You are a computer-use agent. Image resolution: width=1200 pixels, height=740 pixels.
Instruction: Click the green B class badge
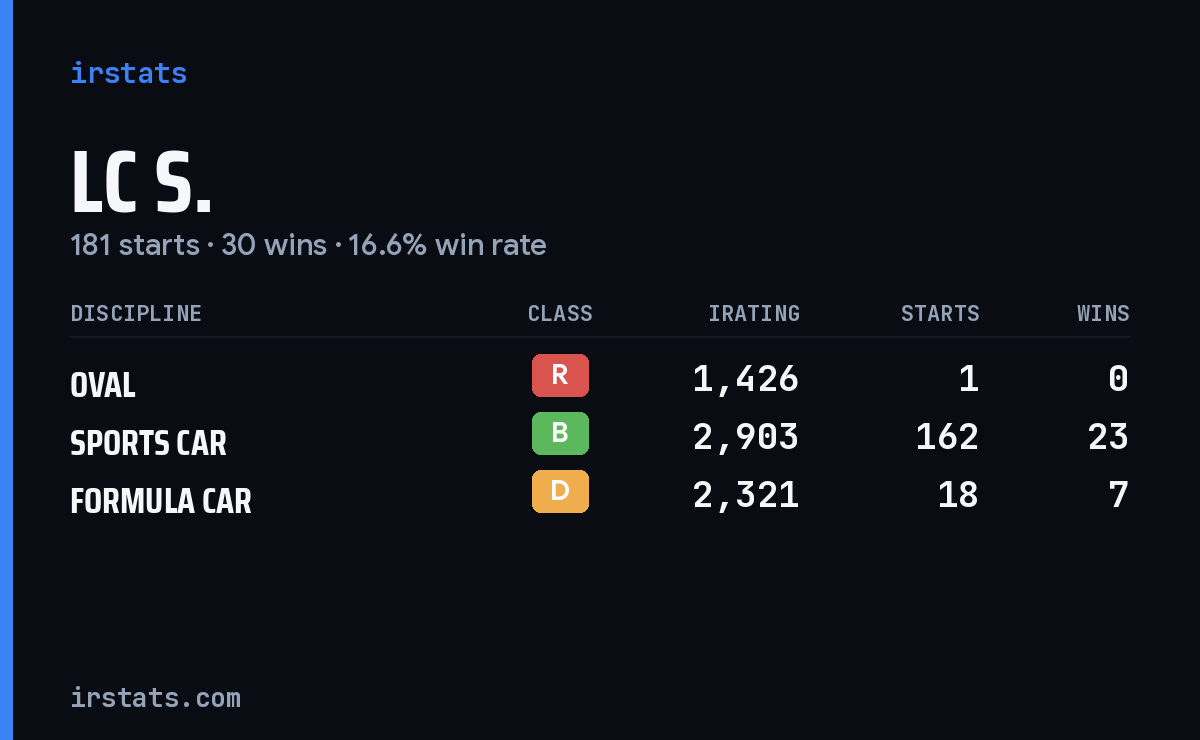point(560,433)
